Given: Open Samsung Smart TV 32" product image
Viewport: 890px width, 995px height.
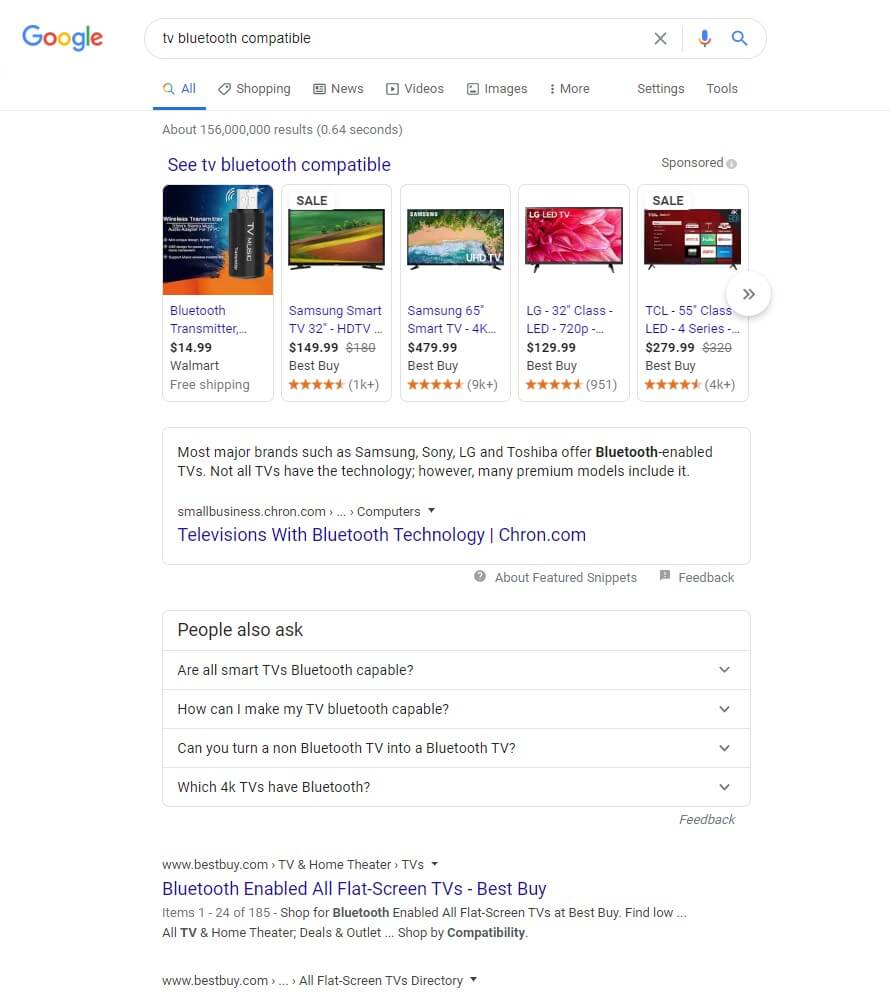Looking at the screenshot, I should click(336, 240).
